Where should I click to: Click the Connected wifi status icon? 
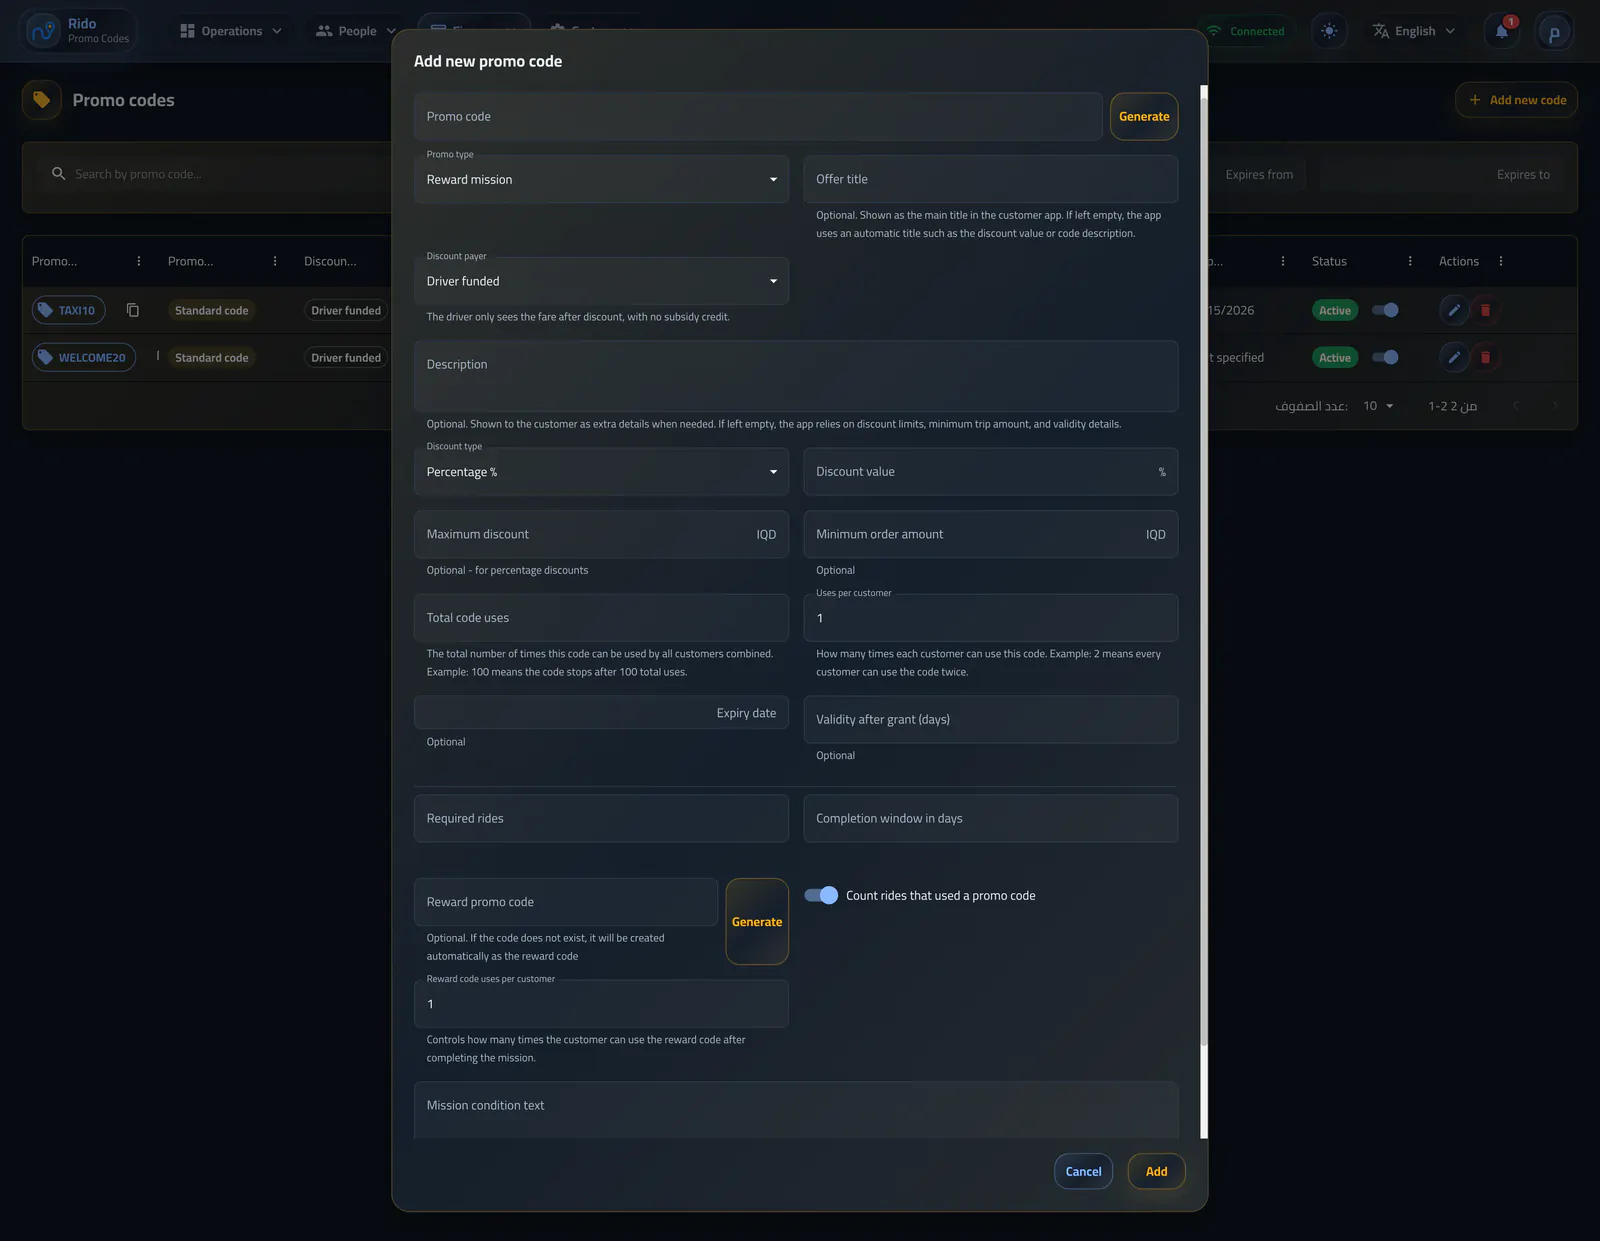[1214, 31]
